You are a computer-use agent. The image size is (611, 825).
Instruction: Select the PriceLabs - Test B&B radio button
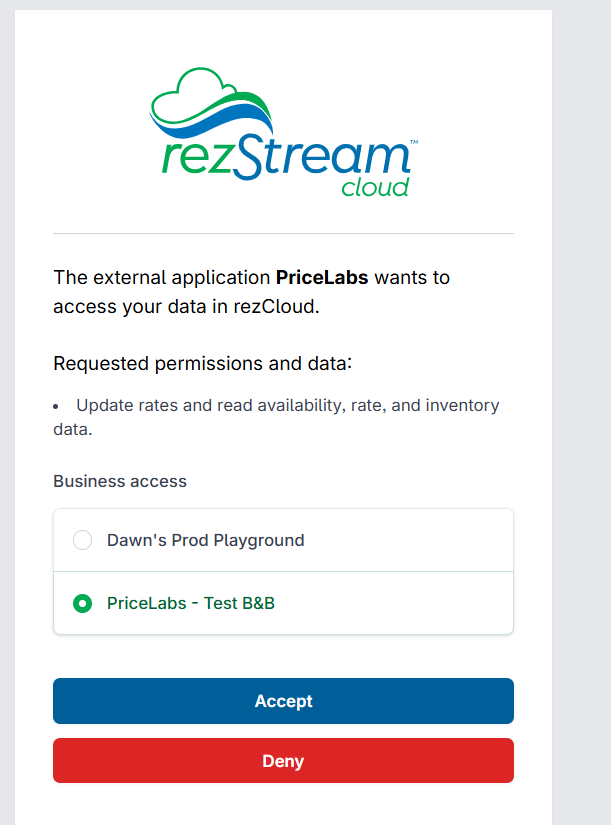(83, 603)
